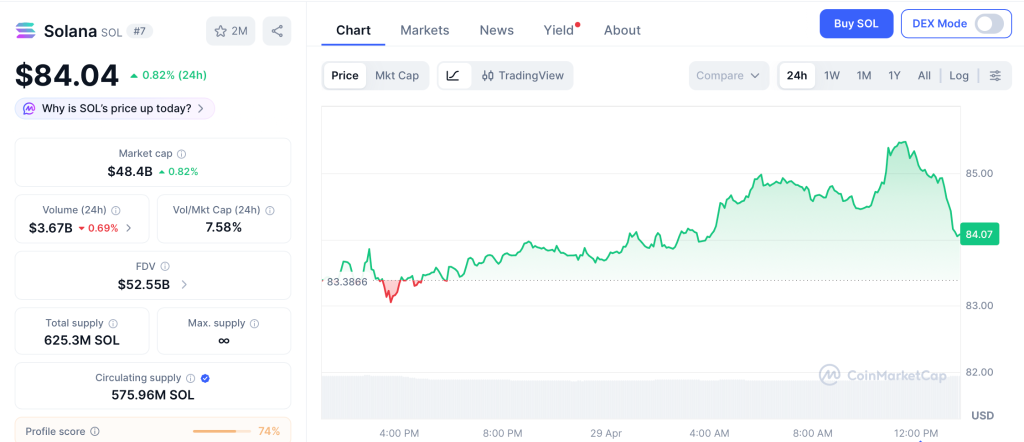This screenshot has width=1024, height=442.
Task: Click the FDV info icon
Action: [x=165, y=267]
